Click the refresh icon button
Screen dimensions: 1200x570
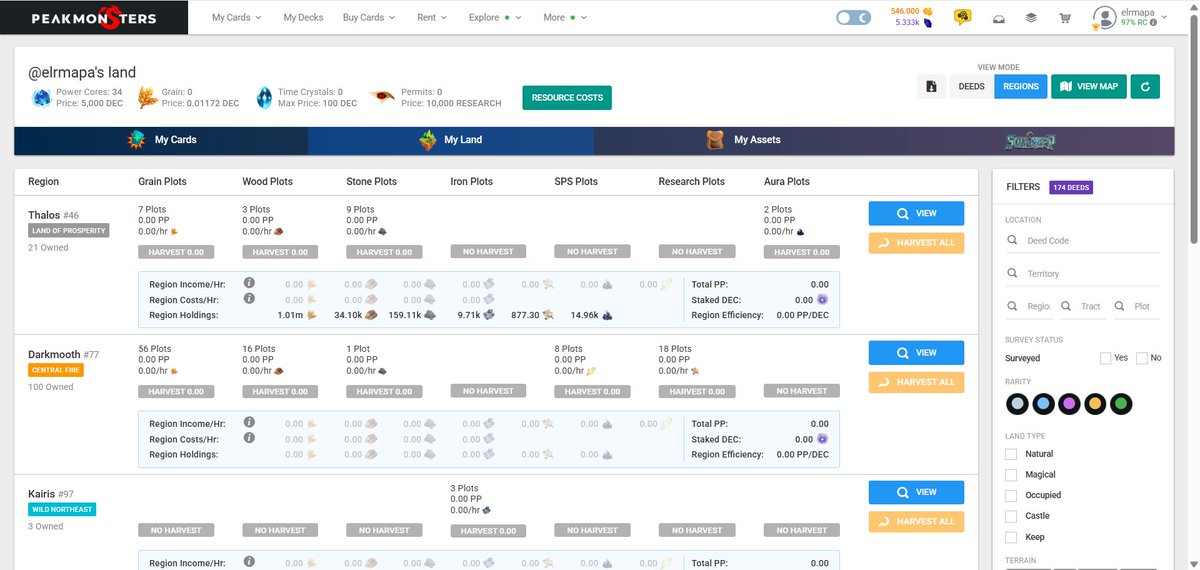click(1145, 87)
